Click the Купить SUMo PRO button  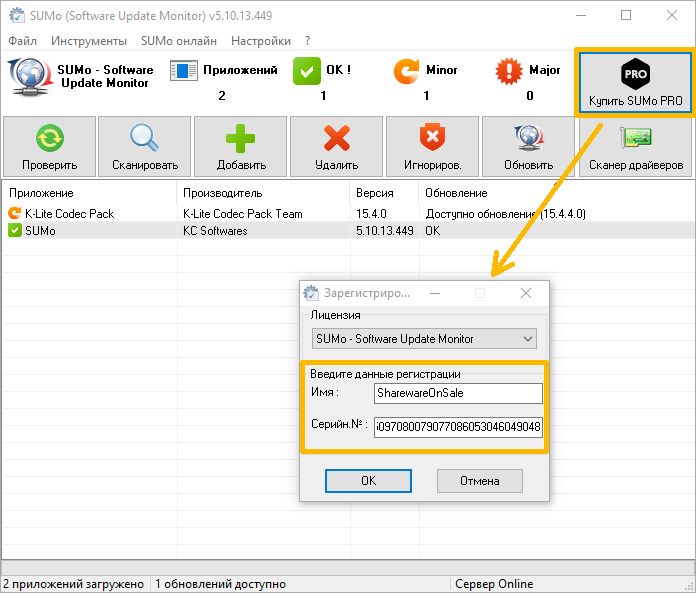tap(636, 82)
